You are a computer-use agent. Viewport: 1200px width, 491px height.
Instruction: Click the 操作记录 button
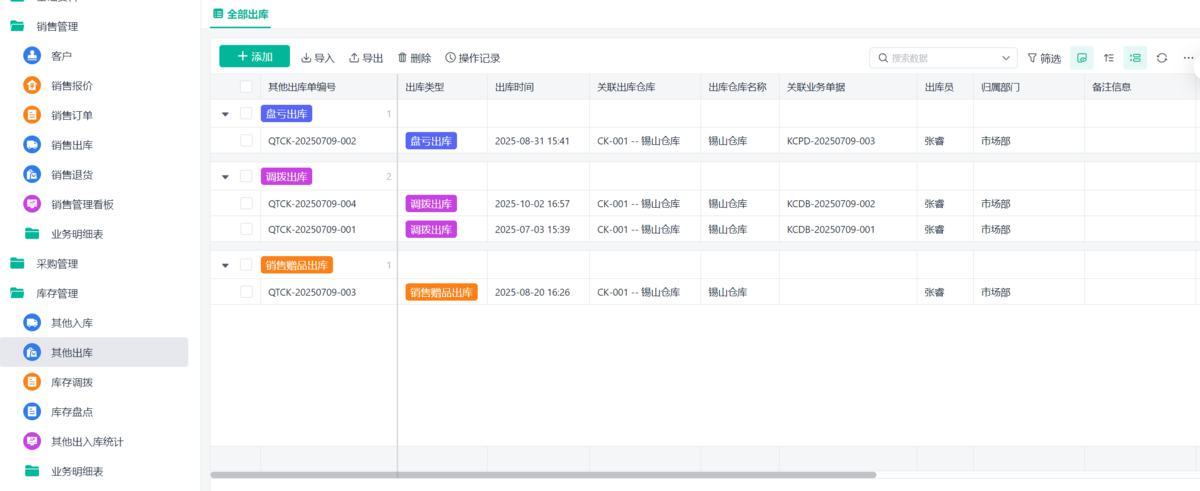[472, 58]
